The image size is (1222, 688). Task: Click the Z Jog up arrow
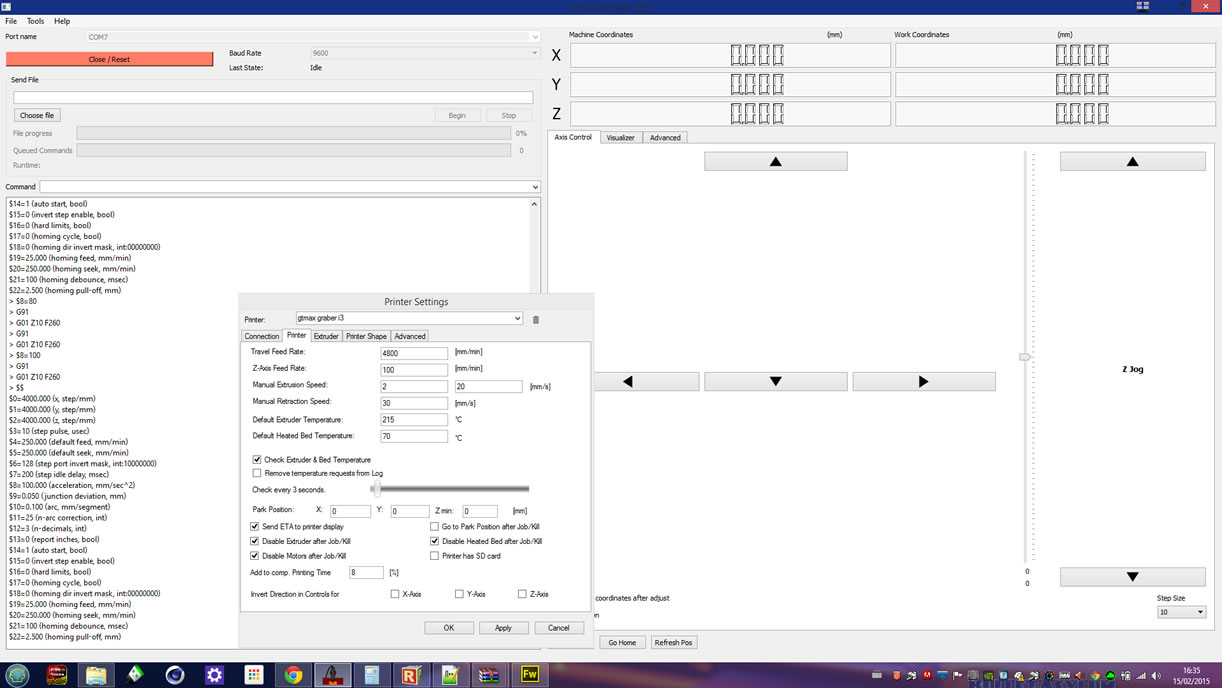(x=1132, y=162)
